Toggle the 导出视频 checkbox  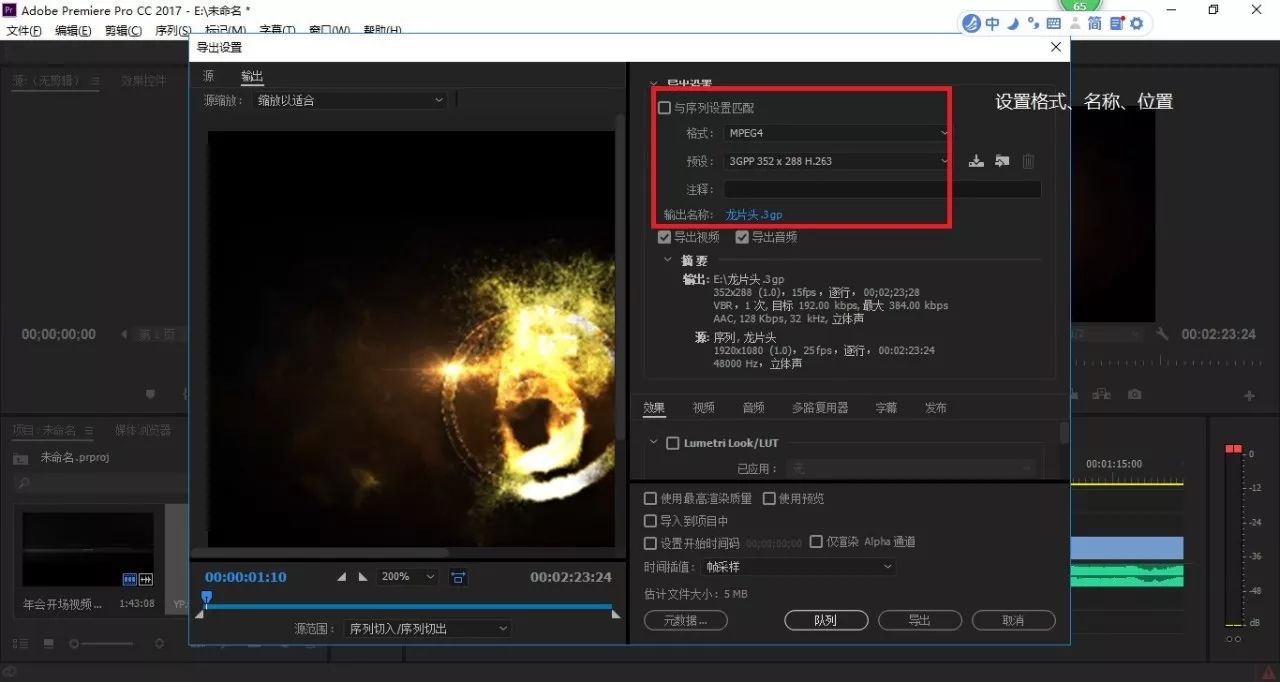(x=664, y=237)
